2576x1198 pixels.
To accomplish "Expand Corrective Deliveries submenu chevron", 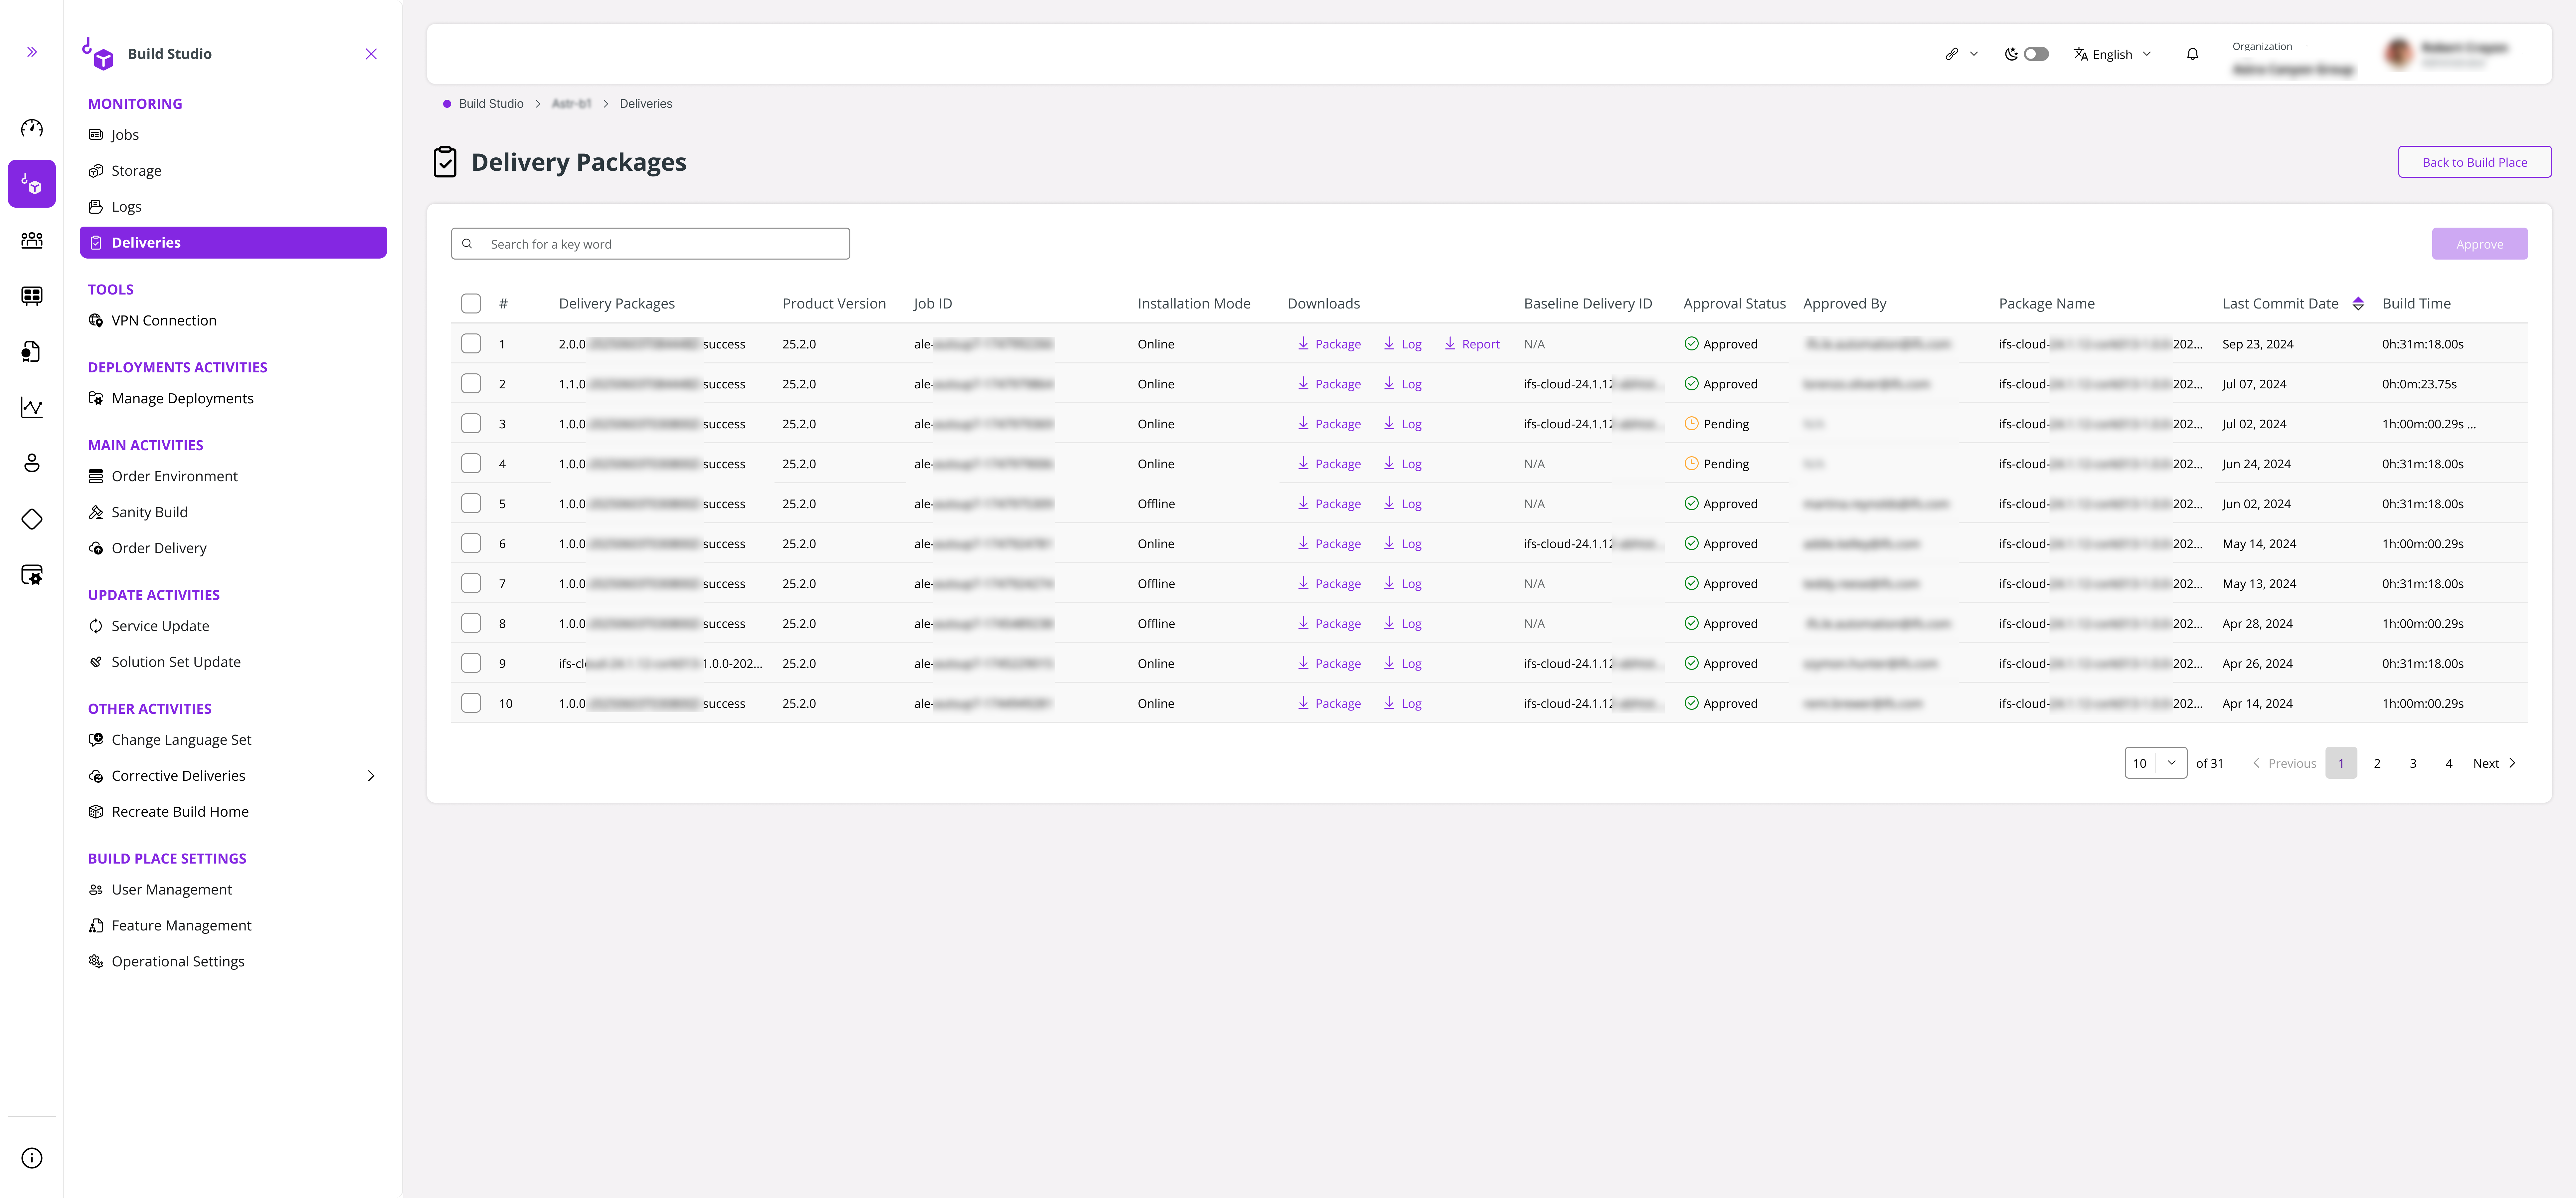I will (x=371, y=776).
